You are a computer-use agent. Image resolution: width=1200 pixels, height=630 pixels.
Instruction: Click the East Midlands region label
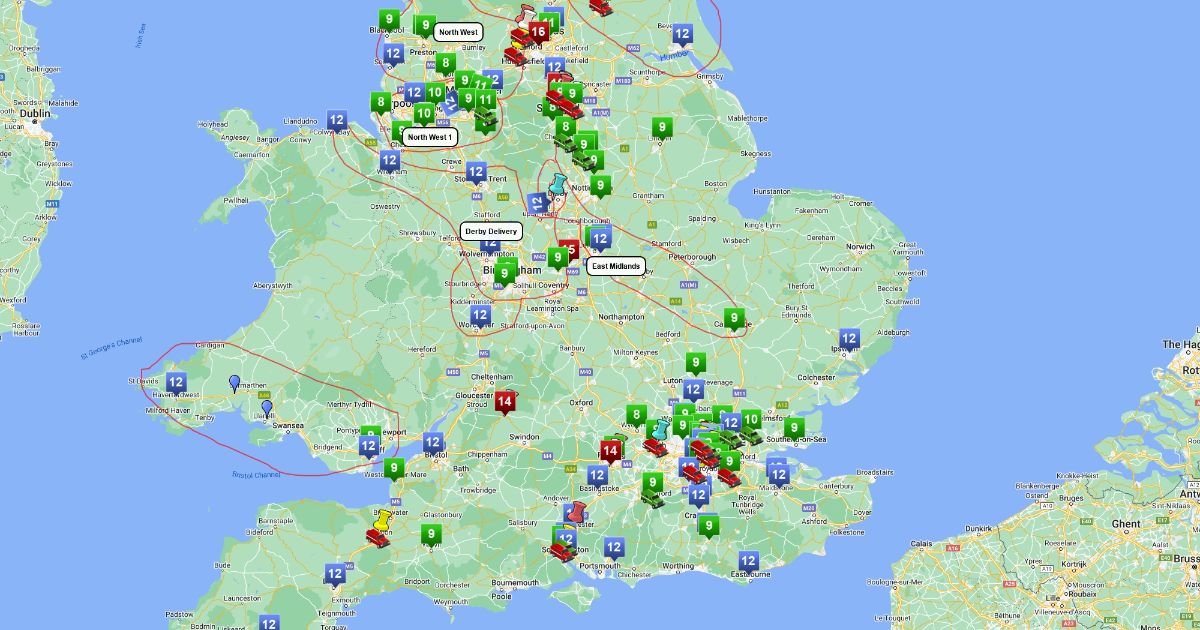tap(616, 266)
